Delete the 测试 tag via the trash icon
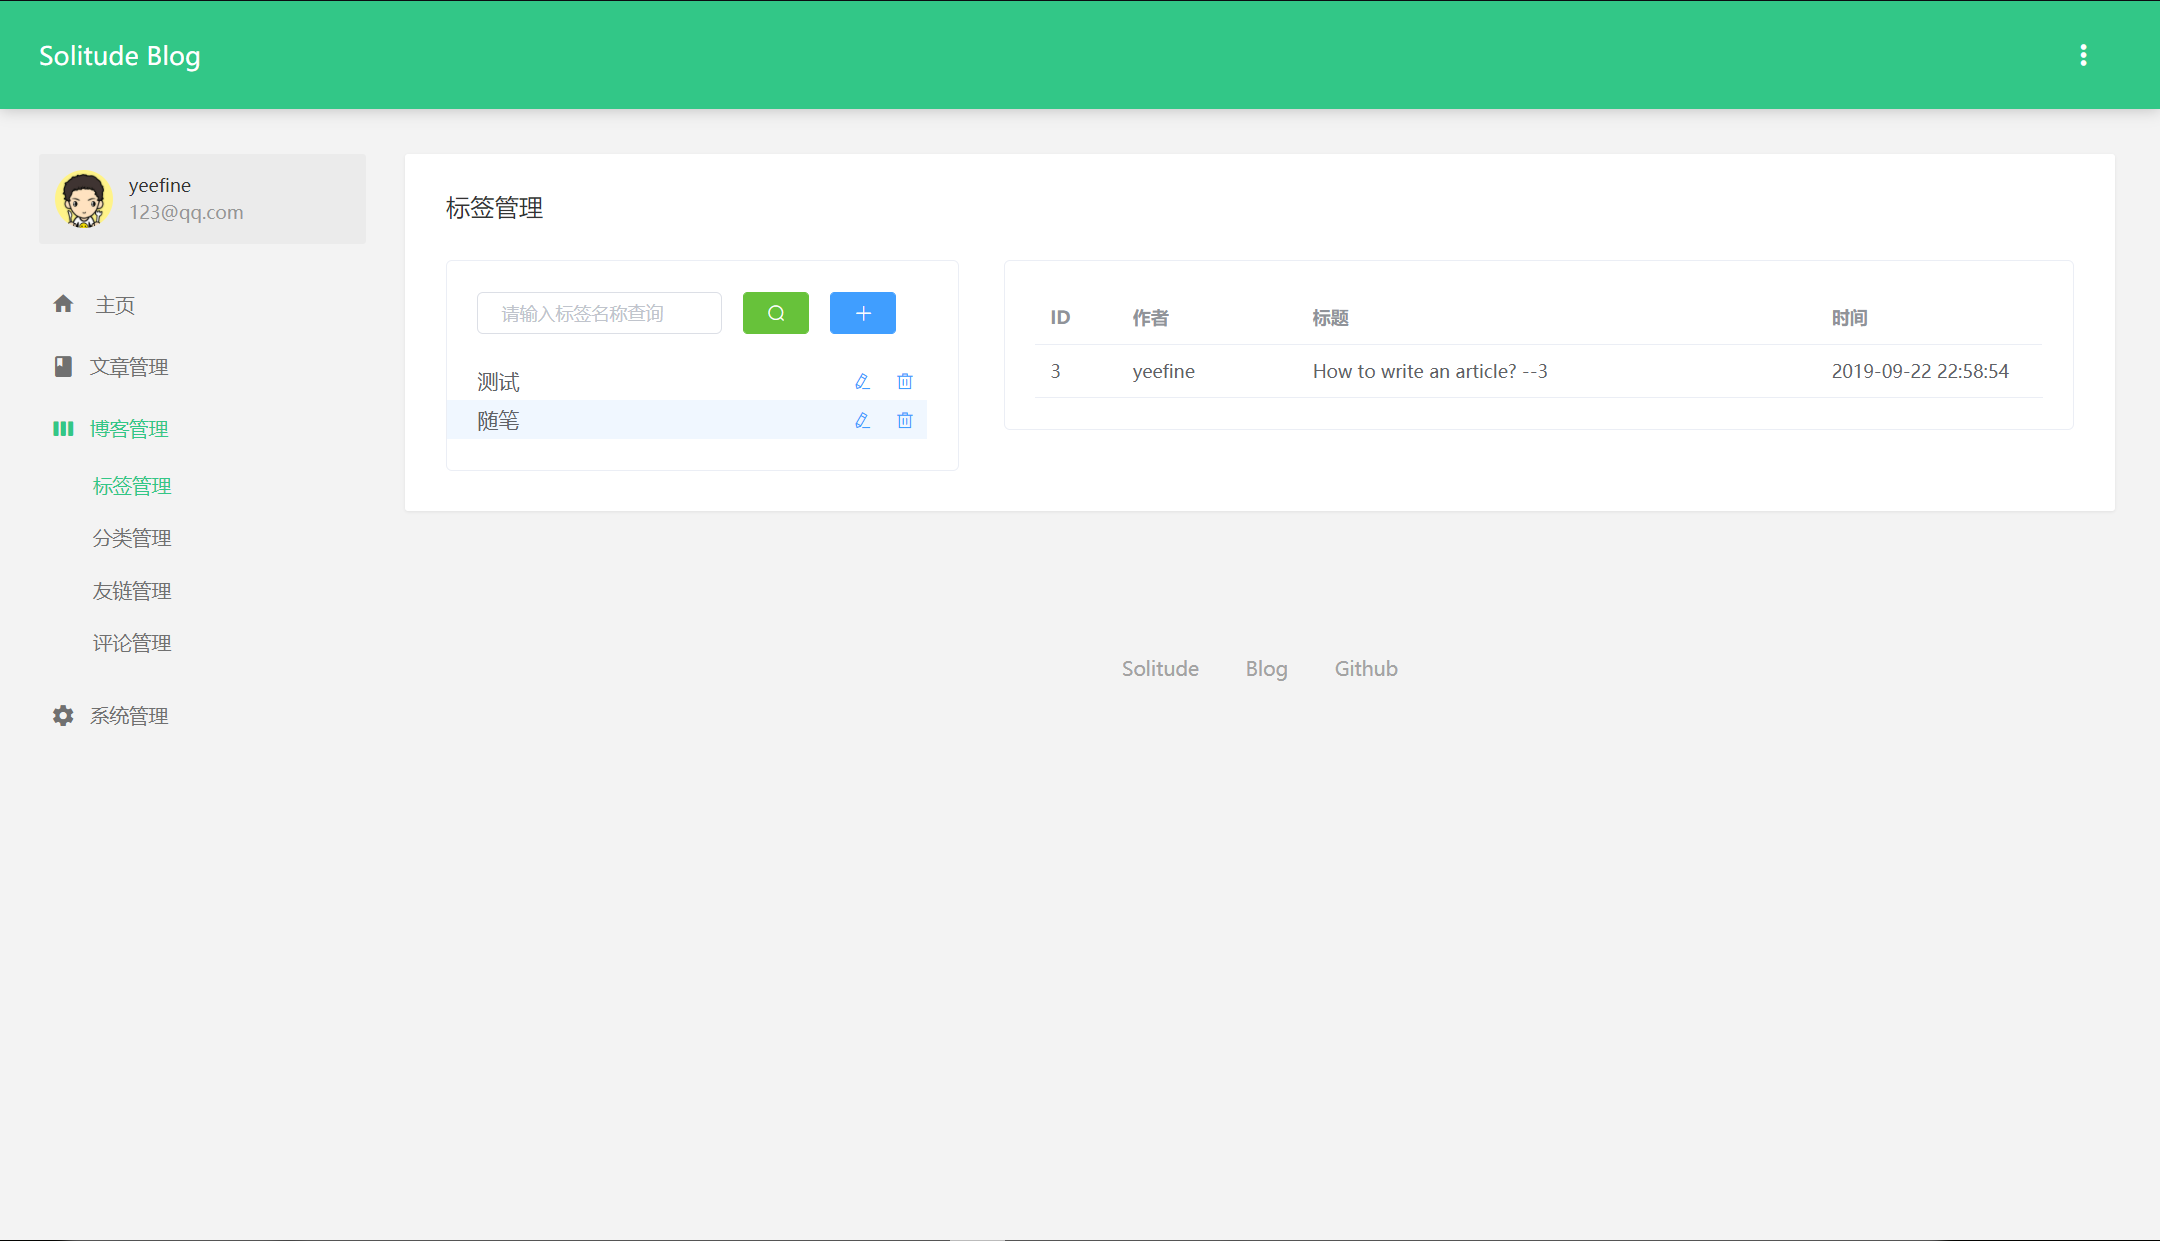The width and height of the screenshot is (2160, 1241). 904,381
